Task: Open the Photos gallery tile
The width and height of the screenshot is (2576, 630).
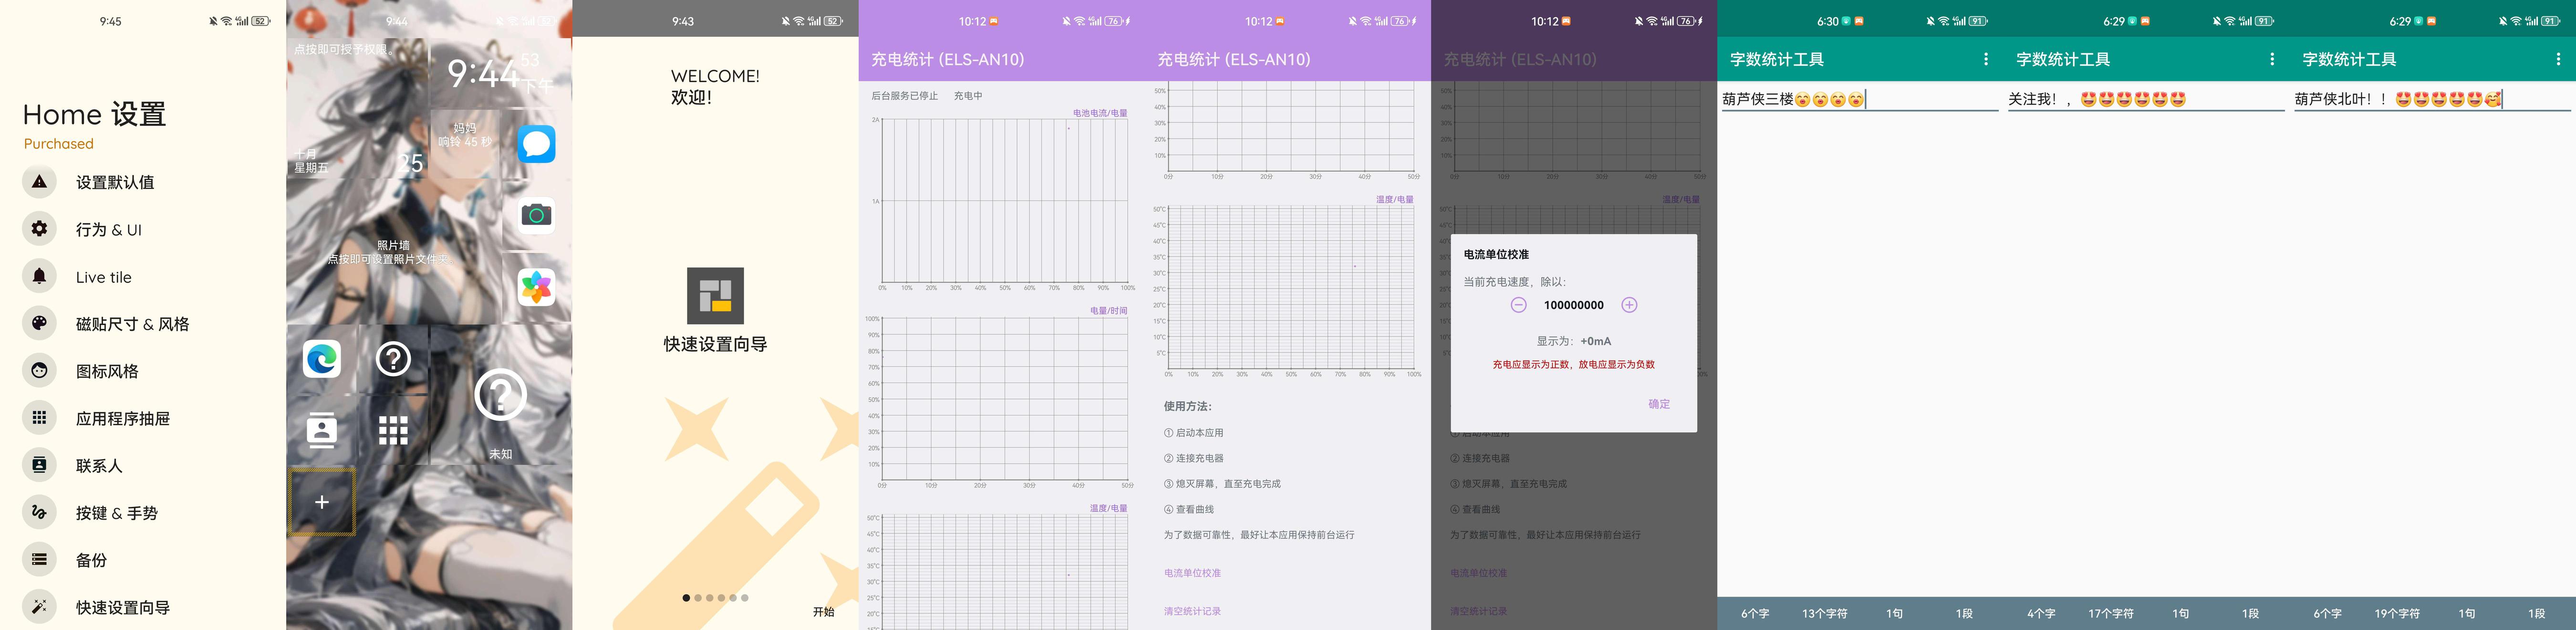Action: click(536, 287)
